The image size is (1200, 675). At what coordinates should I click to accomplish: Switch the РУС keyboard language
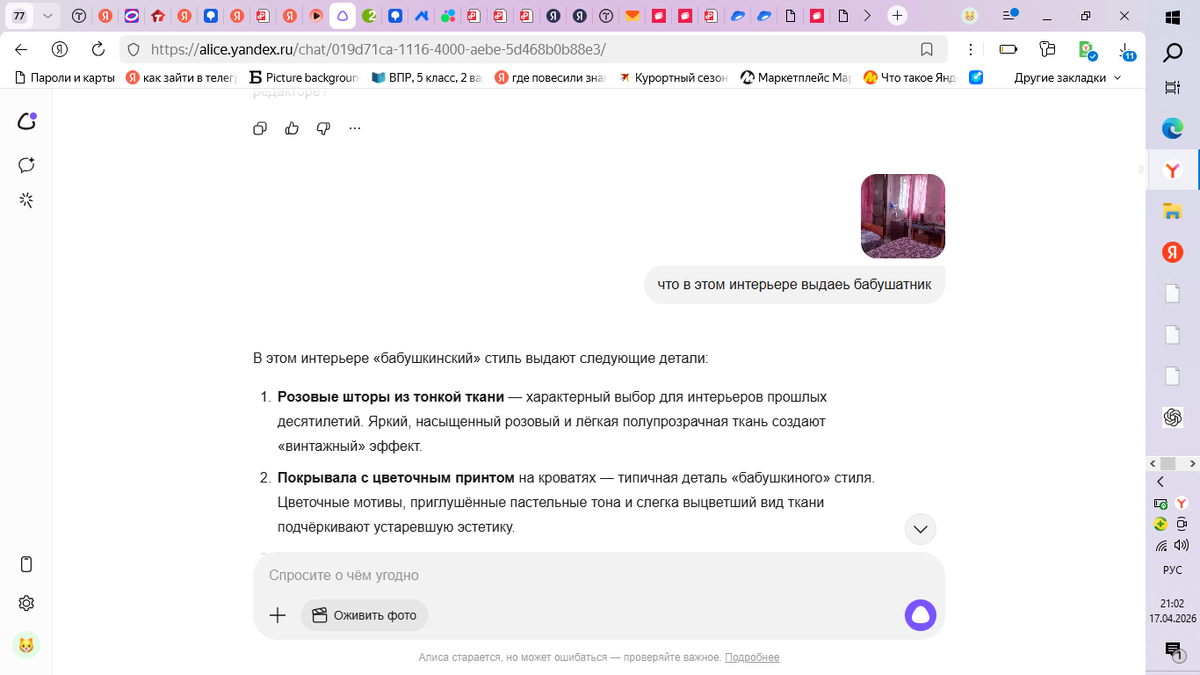click(x=1172, y=570)
